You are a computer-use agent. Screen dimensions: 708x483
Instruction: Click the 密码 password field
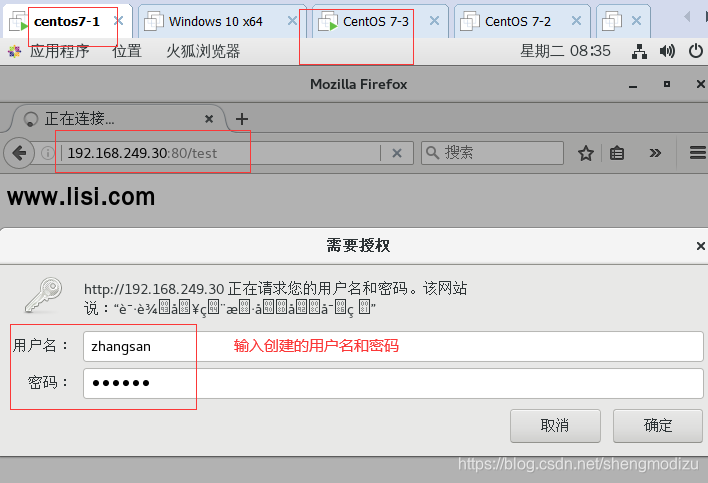(393, 383)
